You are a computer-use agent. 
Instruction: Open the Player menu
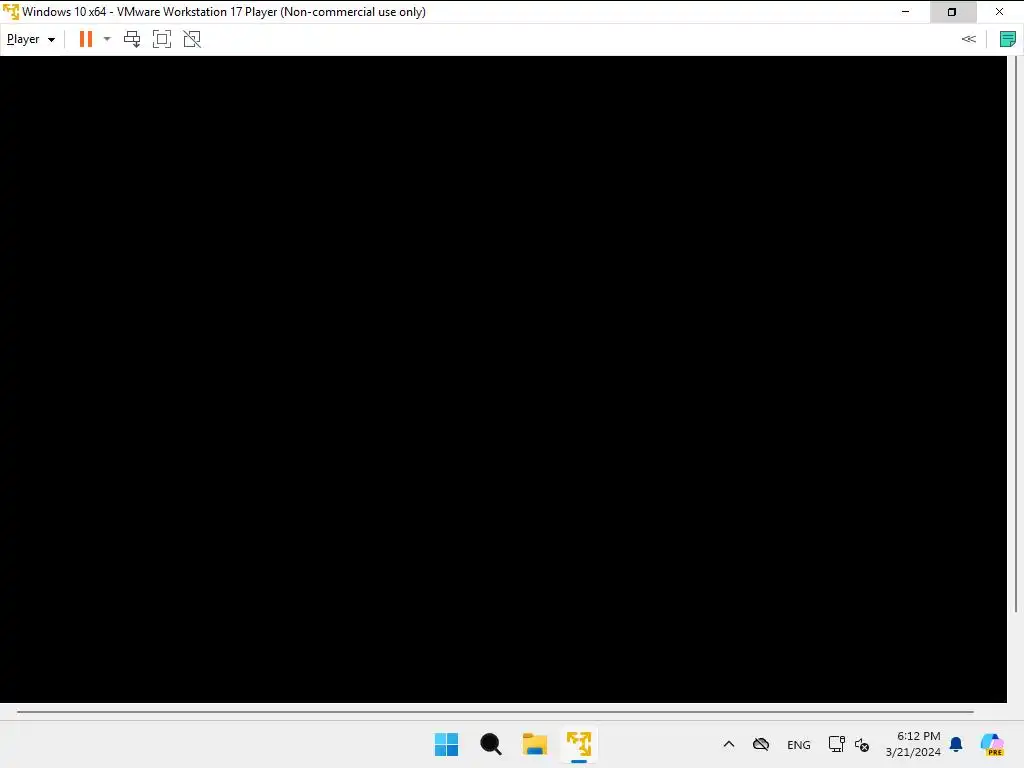coord(31,39)
